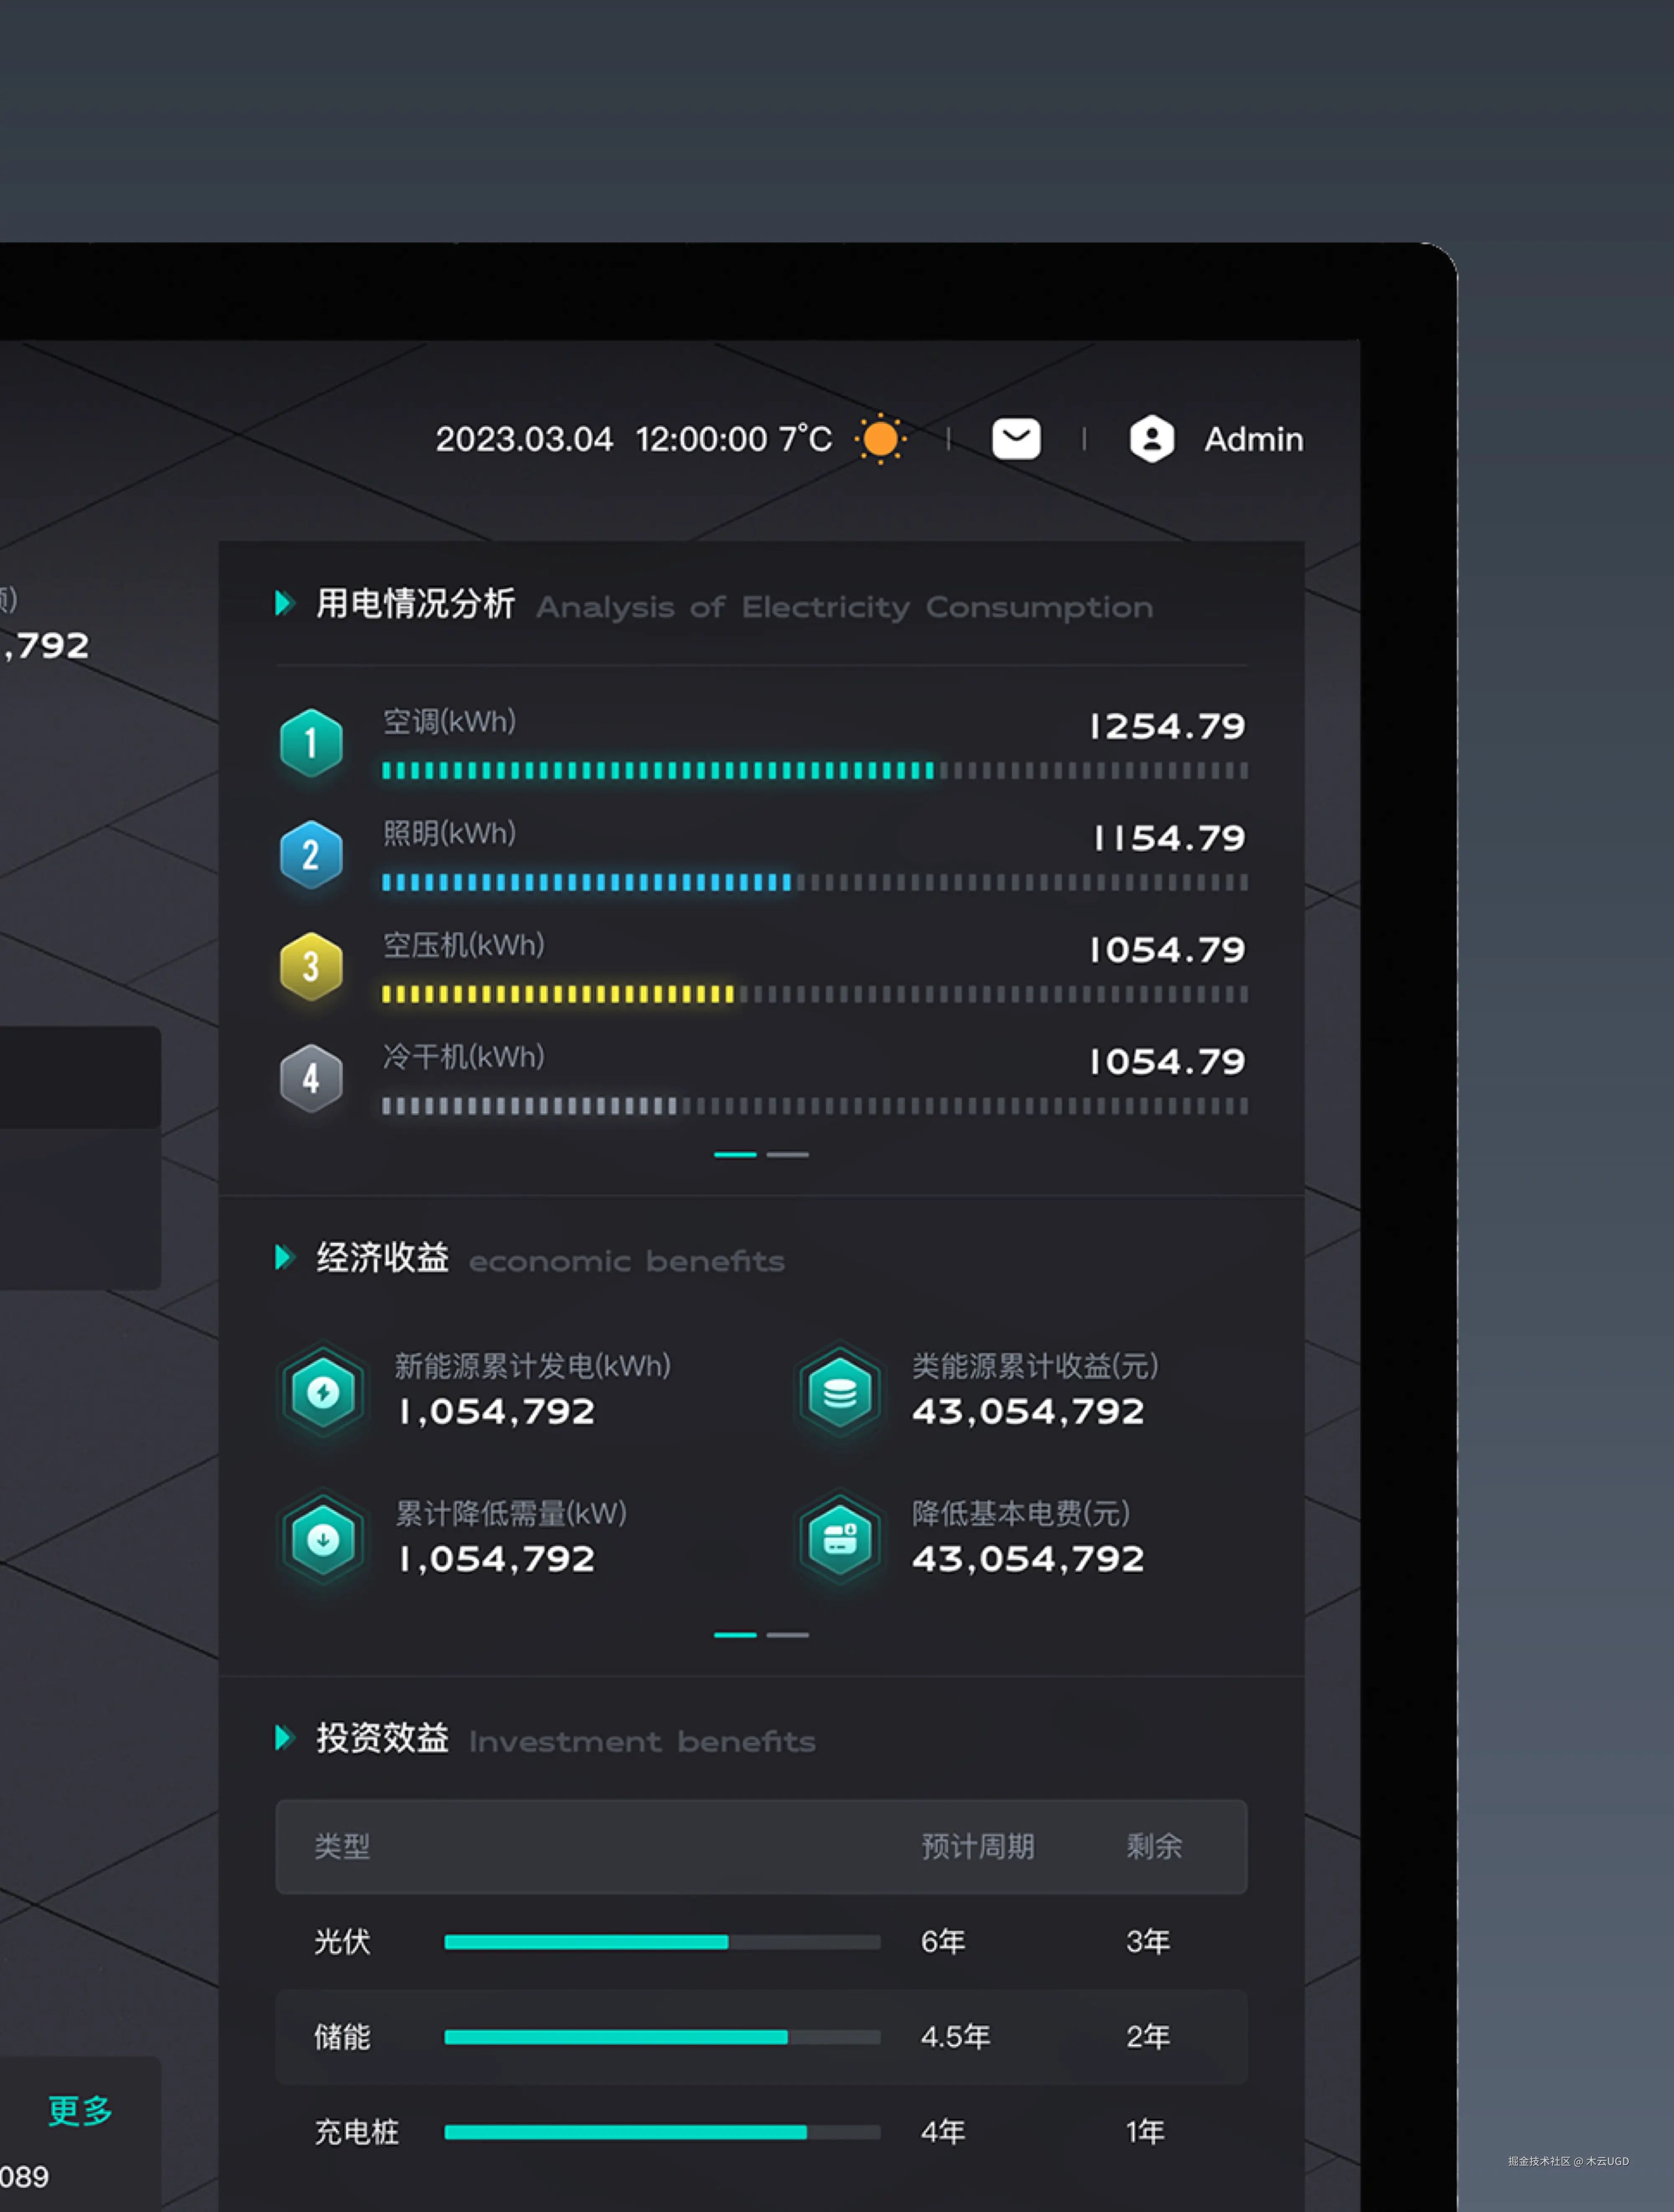Click the 储能 investment progress bar
This screenshot has width=1674, height=2212.
(x=662, y=2037)
